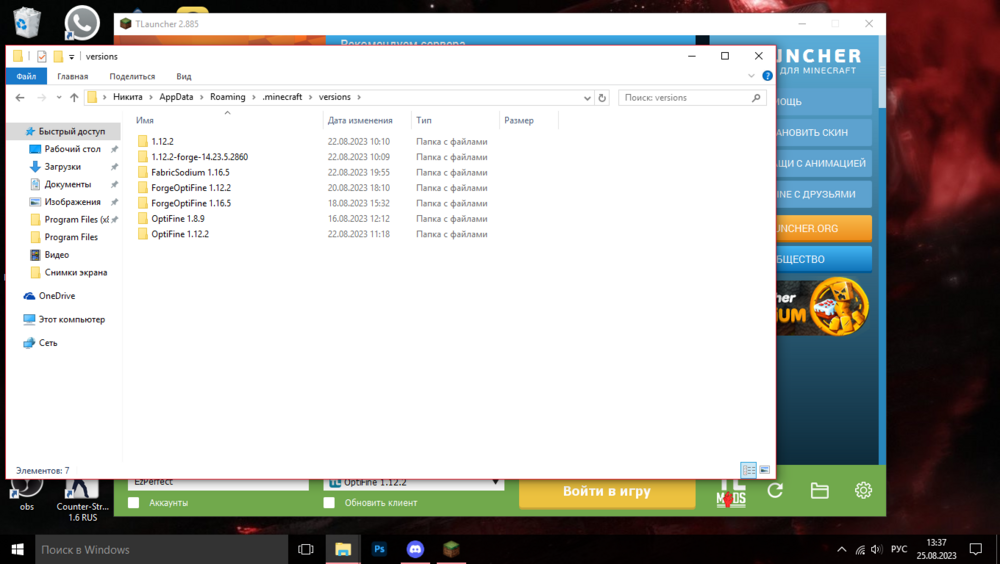The image size is (1000, 564).
Task: Select the 1.12.2-forge-14.23.5.2860 folder
Action: (x=199, y=157)
